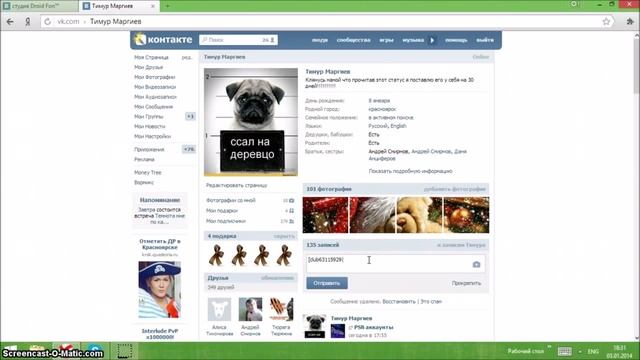Bookmark page with star icon
This screenshot has width=640, height=360.
pyautogui.click(x=606, y=22)
